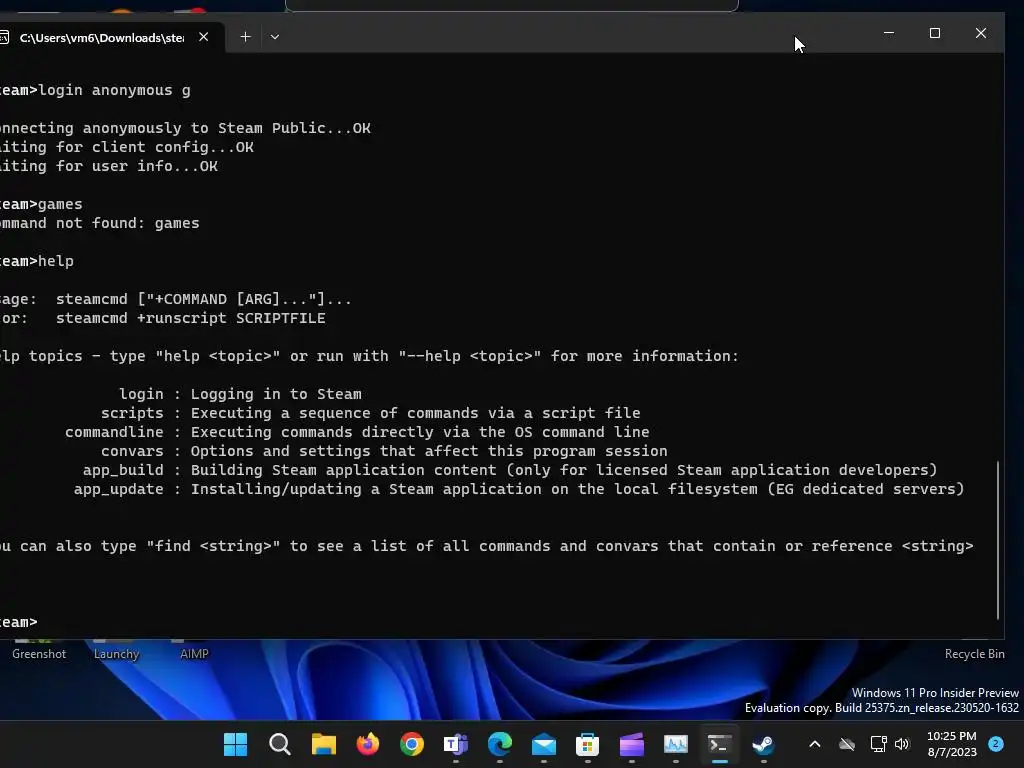
Task: Open Greenshot desktop shortcut
Action: (x=39, y=654)
